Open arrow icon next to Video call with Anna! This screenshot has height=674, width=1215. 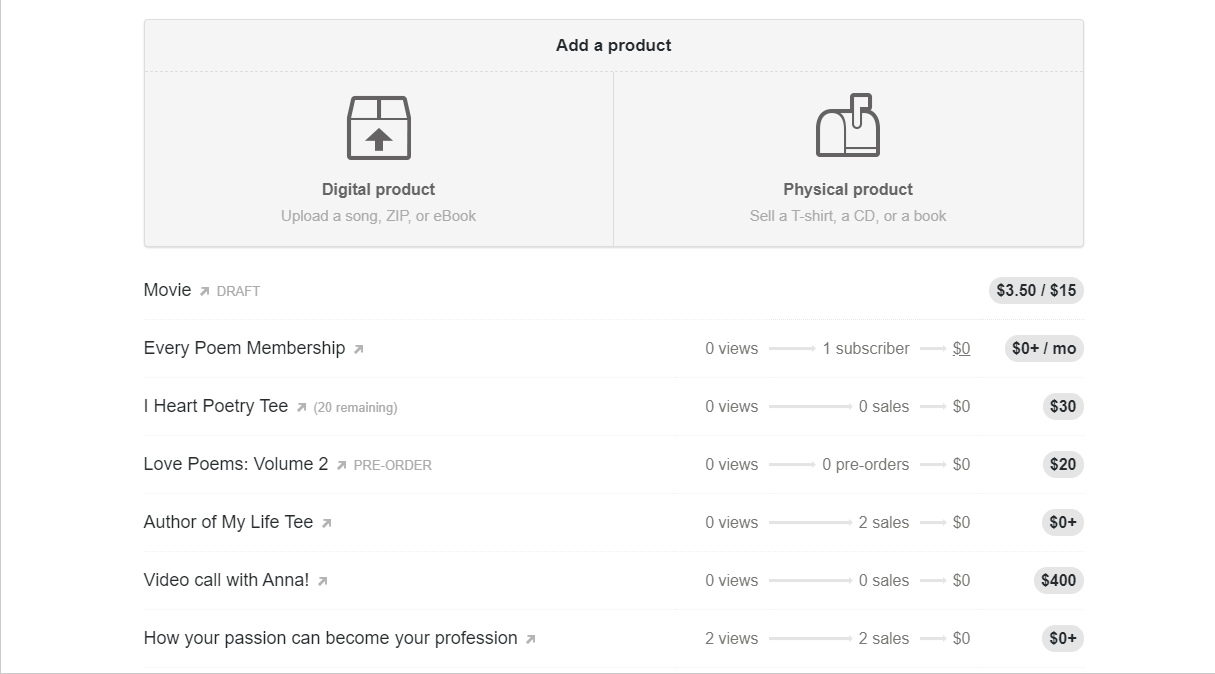tap(322, 581)
